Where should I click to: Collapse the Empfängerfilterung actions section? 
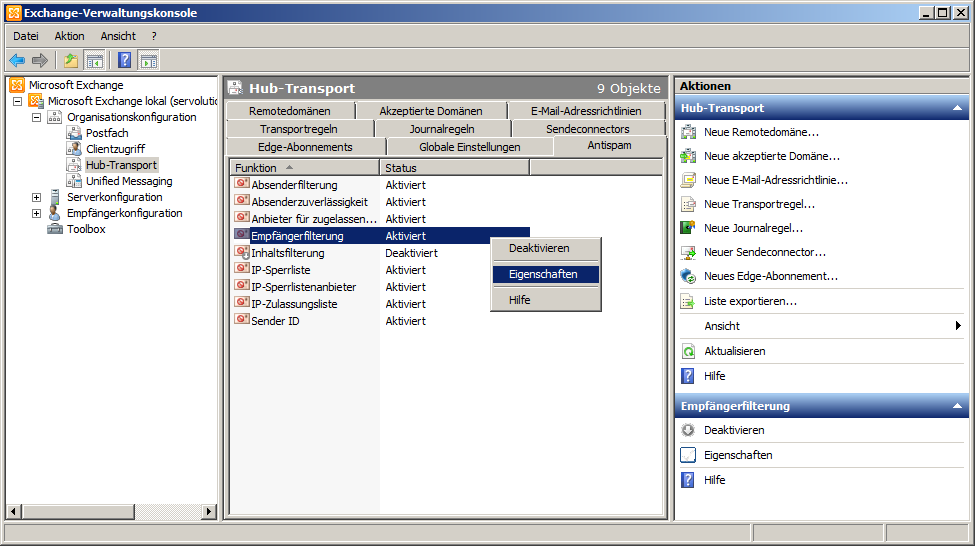tap(958, 405)
